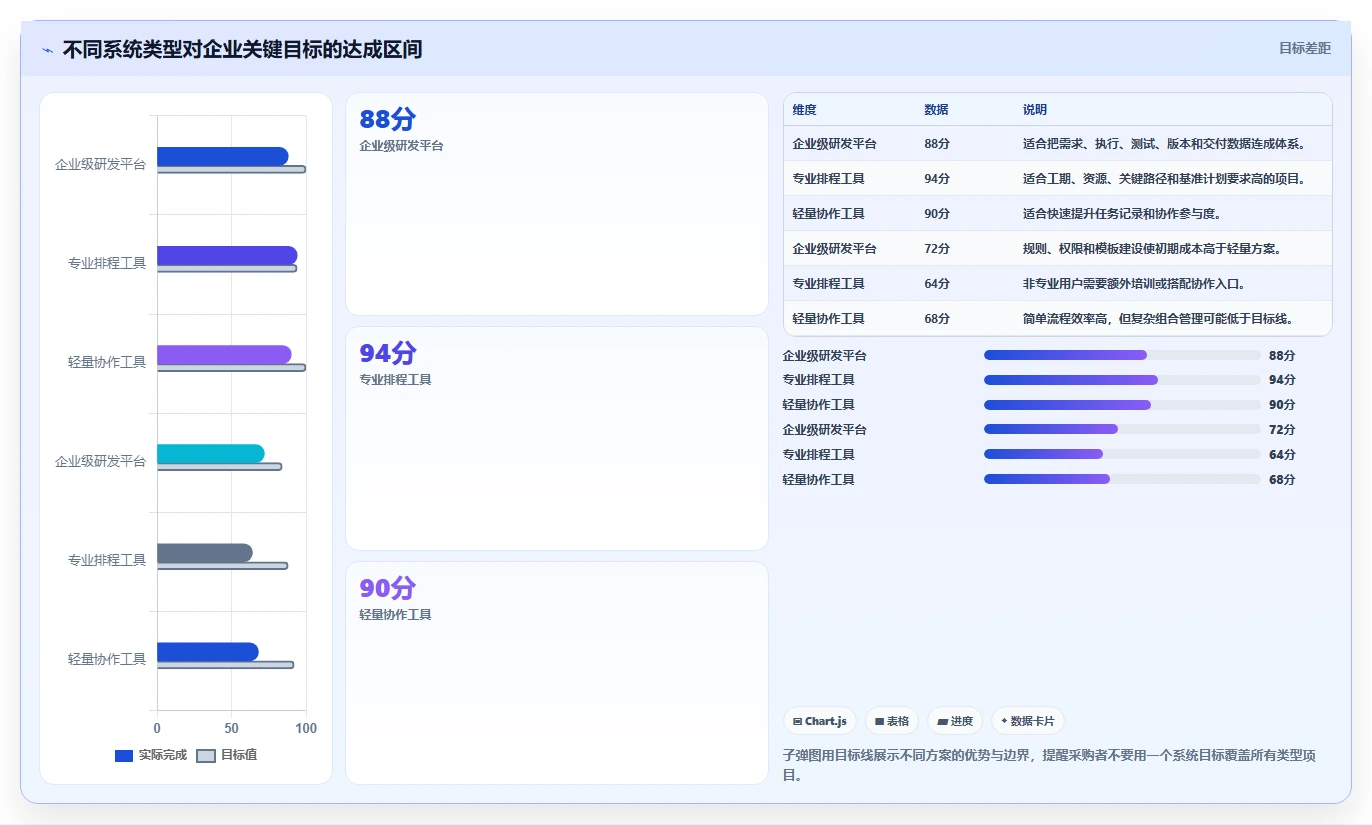Screen dimensions: 1372x825
Task: Click the large 90分 card value
Action: [387, 588]
